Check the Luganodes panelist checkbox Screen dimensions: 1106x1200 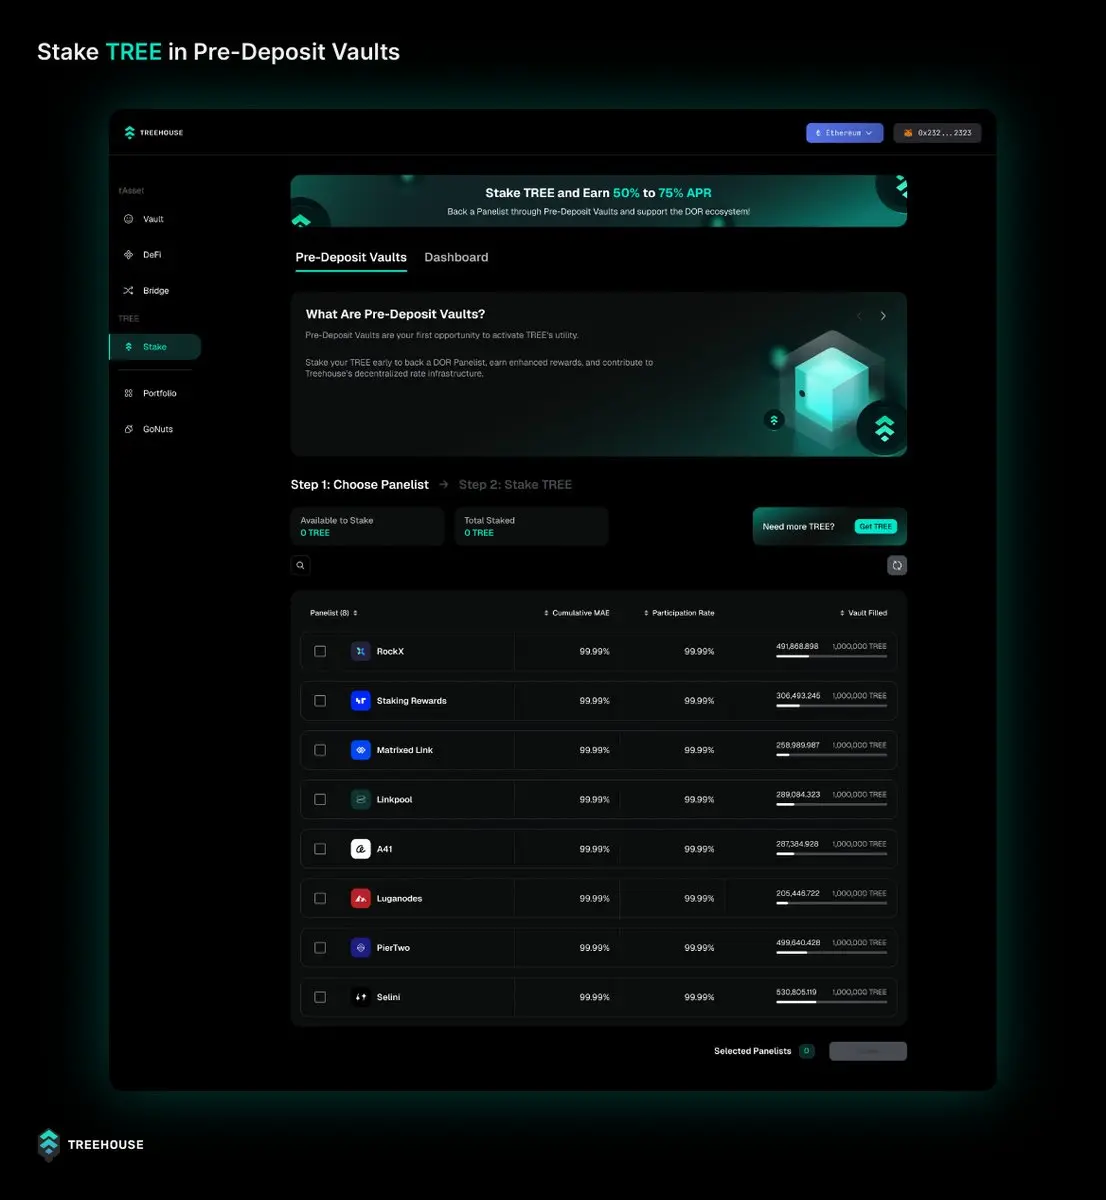320,898
